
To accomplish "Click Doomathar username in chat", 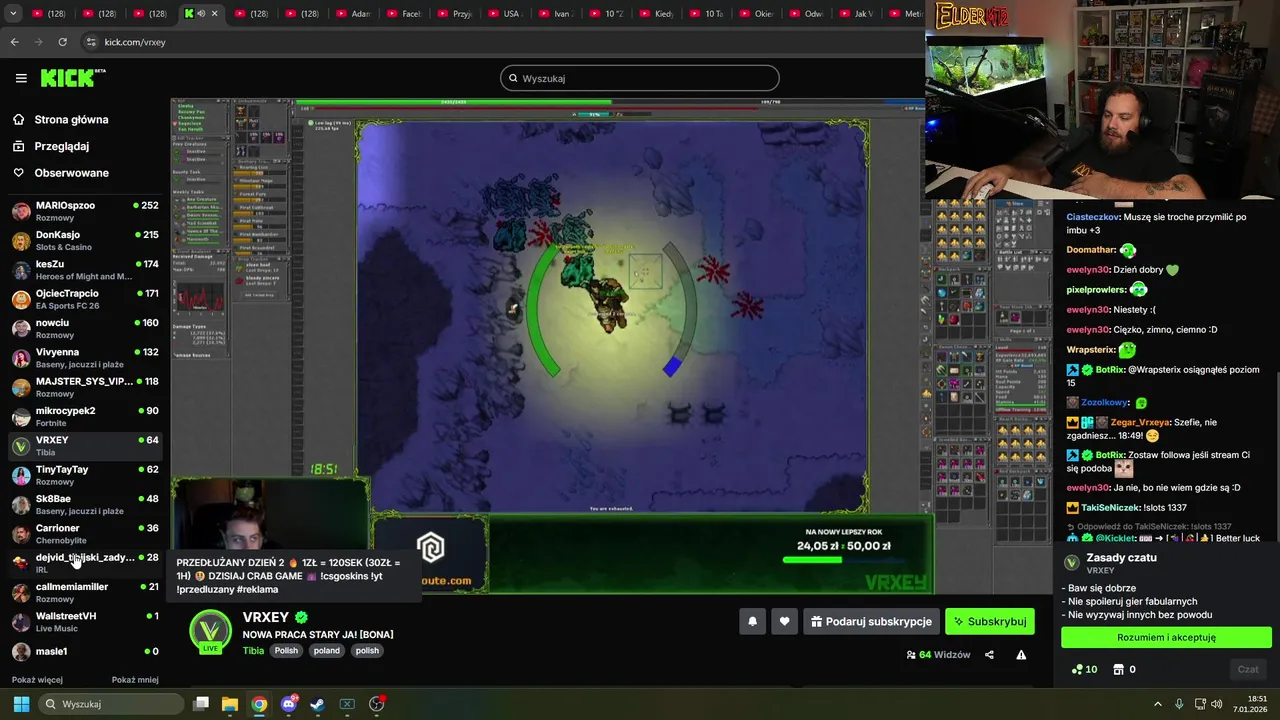I will click(1091, 250).
